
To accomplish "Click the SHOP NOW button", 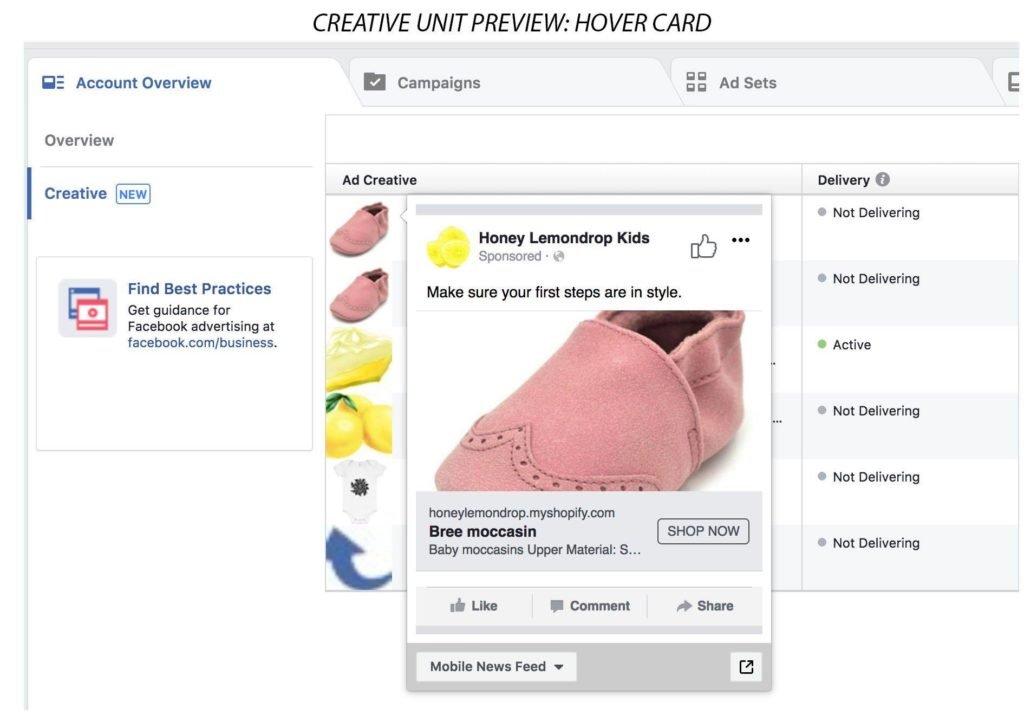I will pyautogui.click(x=703, y=531).
